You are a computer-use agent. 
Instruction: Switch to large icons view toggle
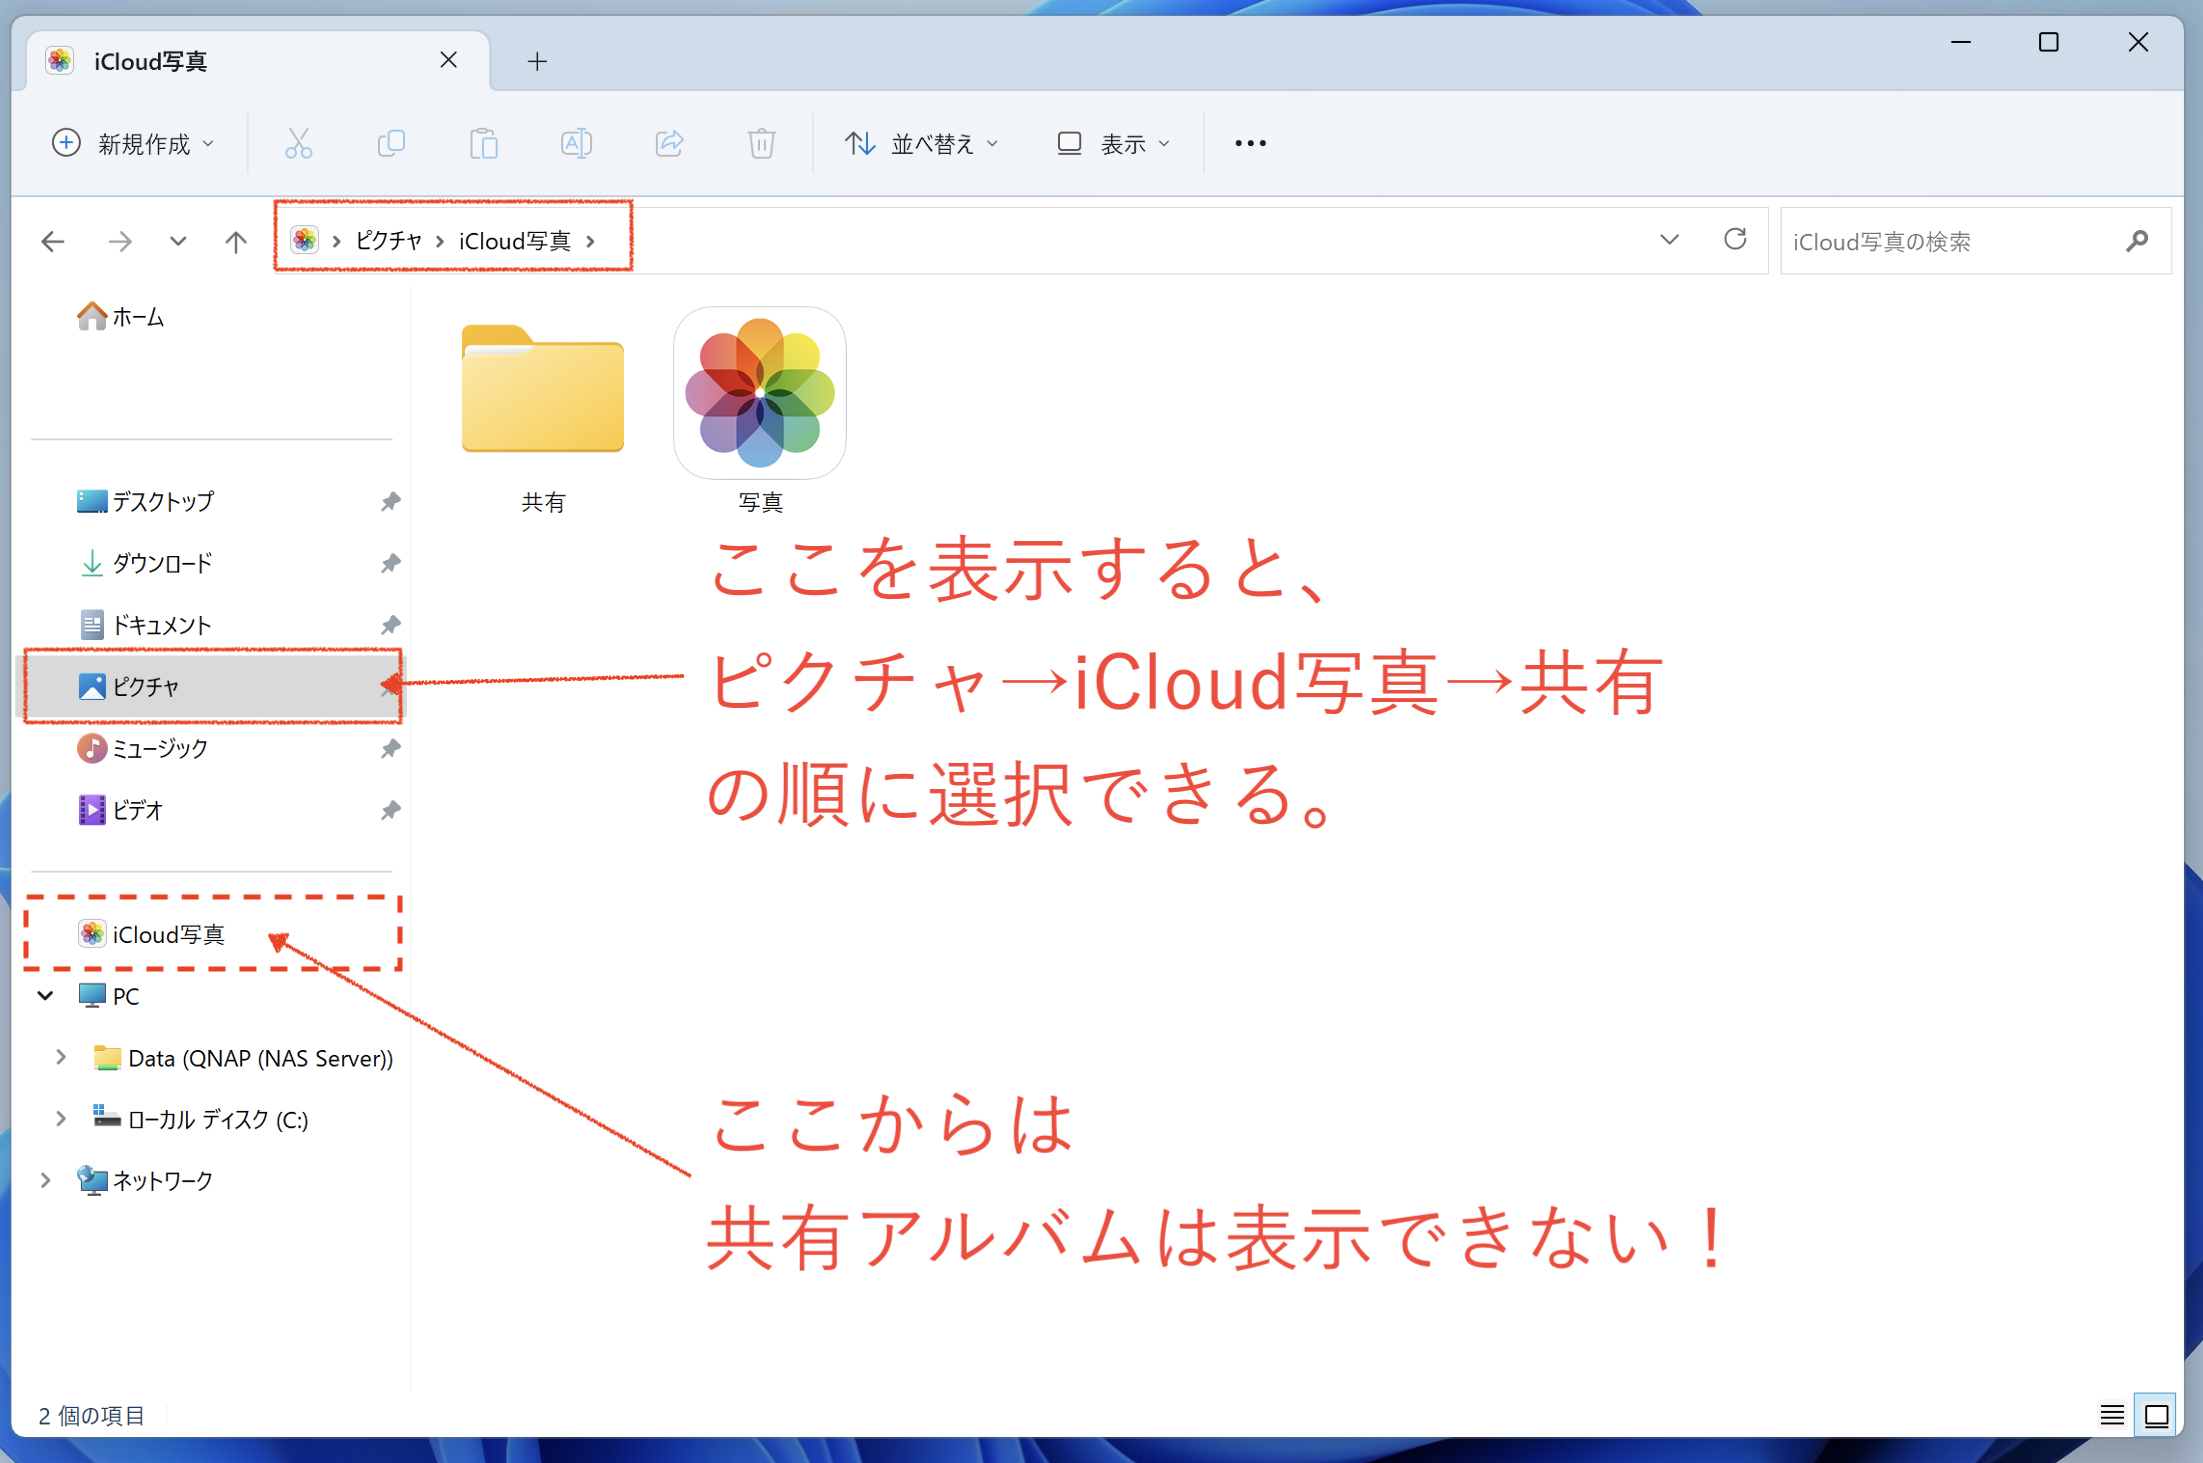[x=2157, y=1415]
